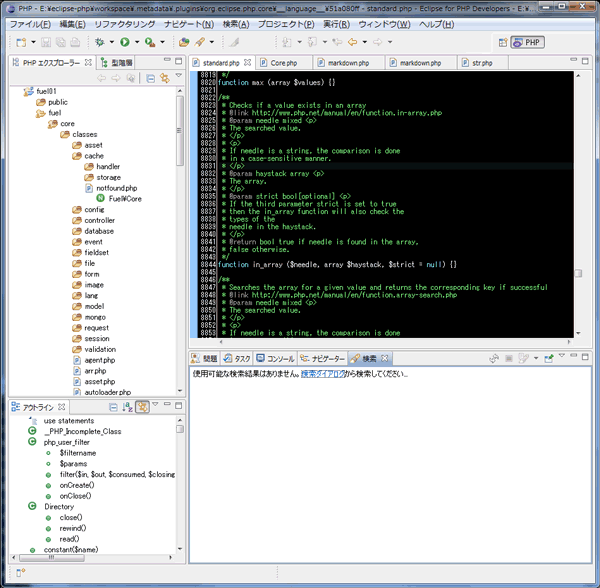Open the Debug button dropdown arrow

(112, 42)
